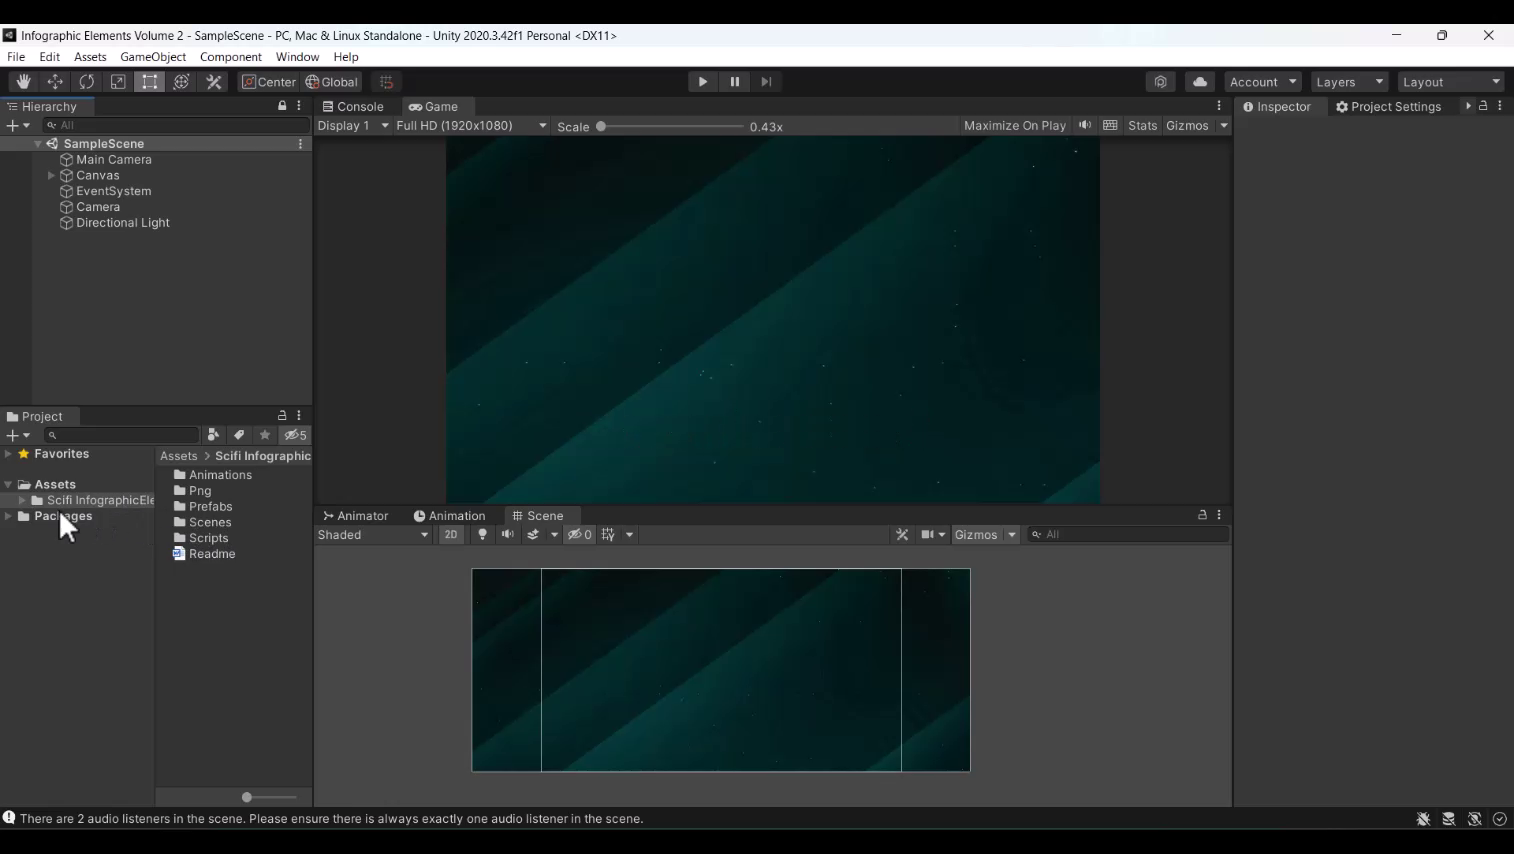Image resolution: width=1514 pixels, height=854 pixels.
Task: Toggle grid snapping icon in toolbar
Action: 386,82
